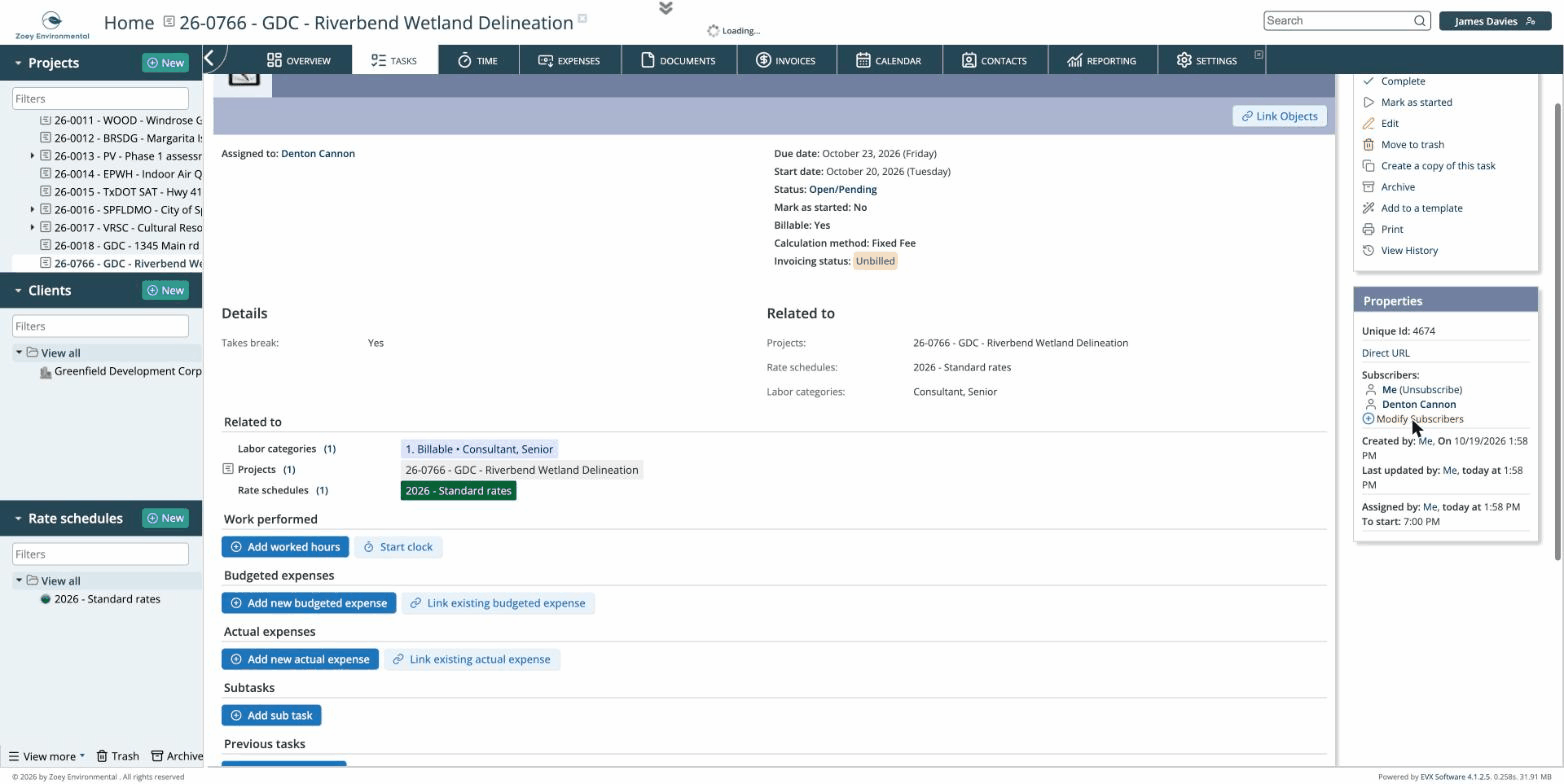Click the Zoey Environmental logo

point(52,24)
